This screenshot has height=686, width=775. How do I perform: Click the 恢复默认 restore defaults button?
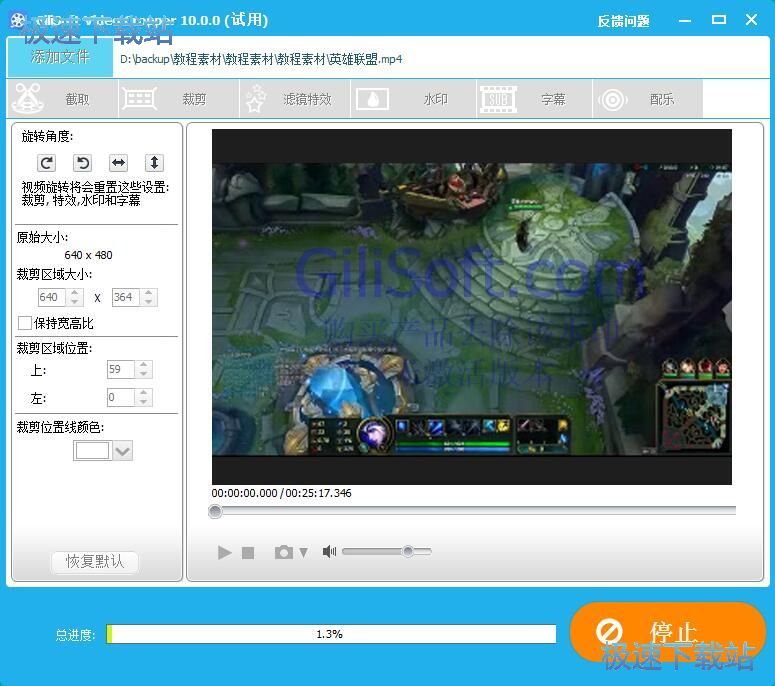click(95, 561)
